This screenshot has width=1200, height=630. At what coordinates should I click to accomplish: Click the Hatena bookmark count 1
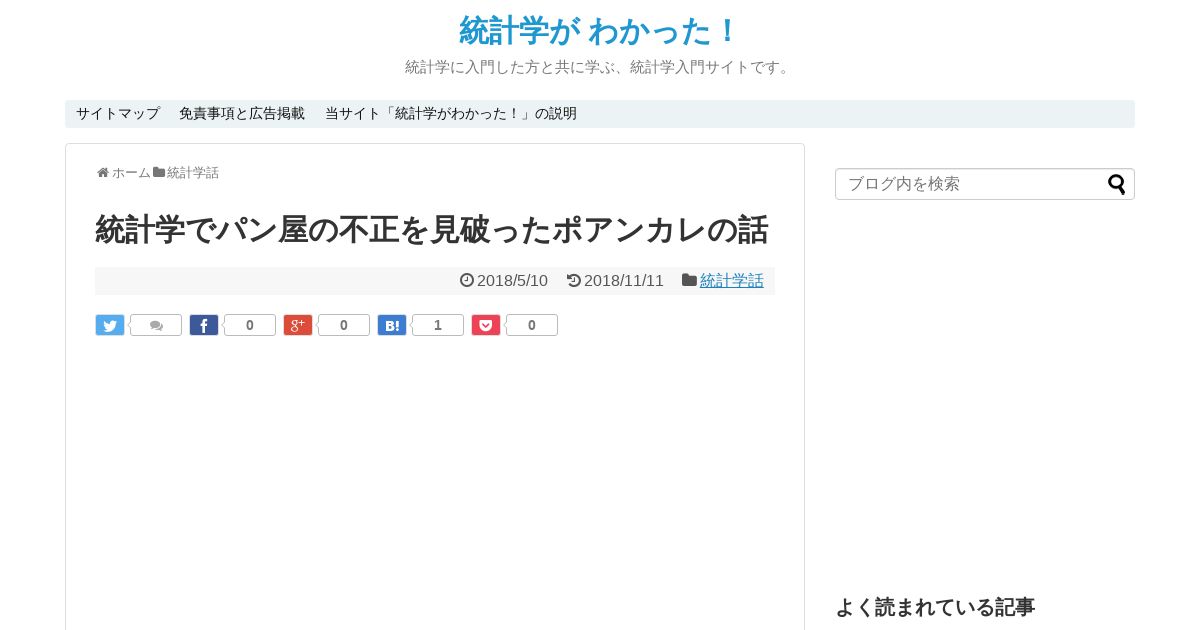point(438,325)
